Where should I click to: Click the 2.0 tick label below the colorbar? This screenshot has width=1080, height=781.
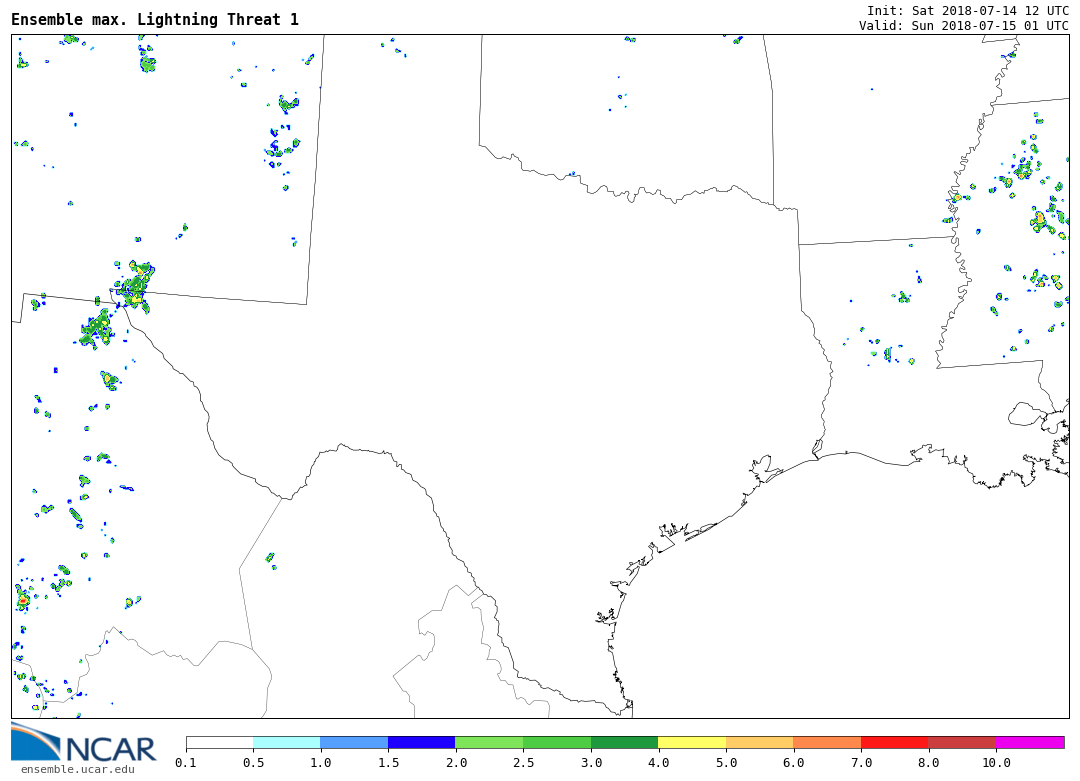click(455, 763)
